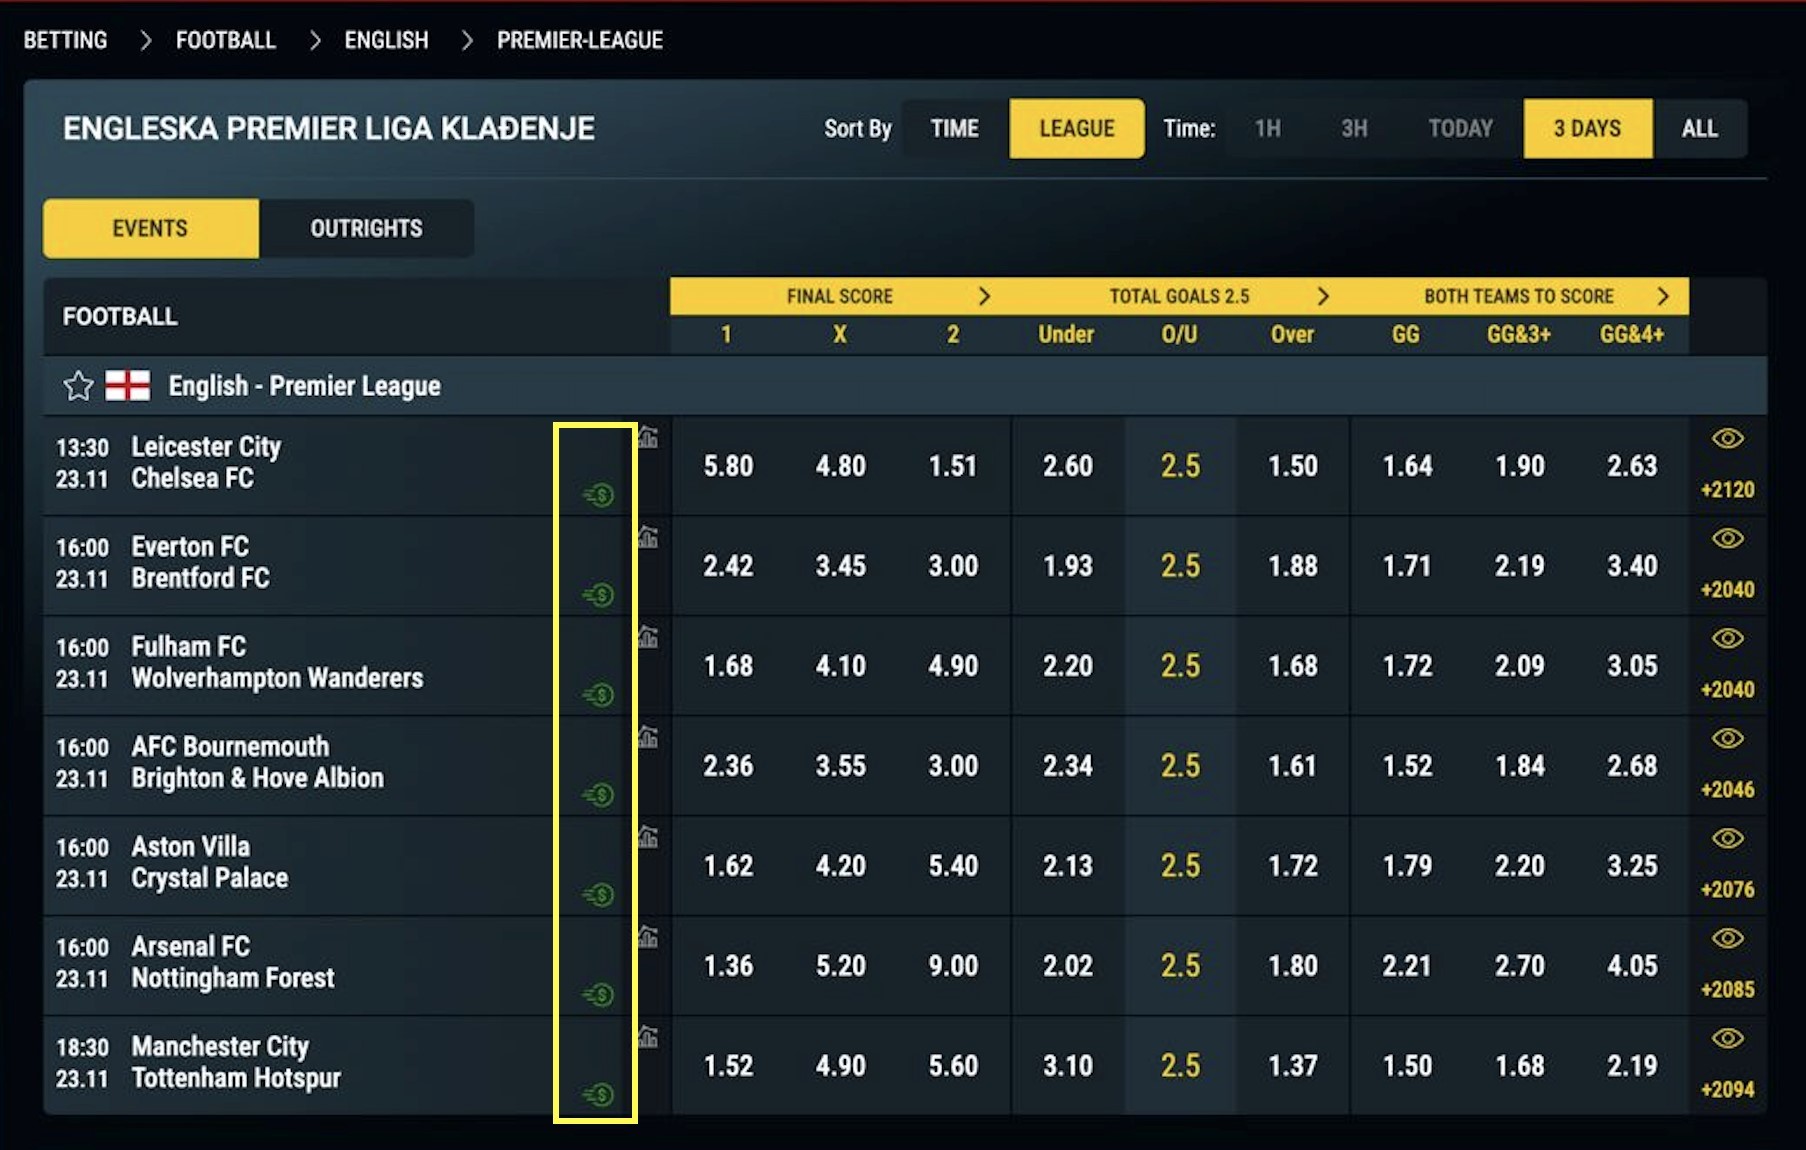Go to Premier-League breadcrumb link
1806x1150 pixels.
[x=580, y=40]
